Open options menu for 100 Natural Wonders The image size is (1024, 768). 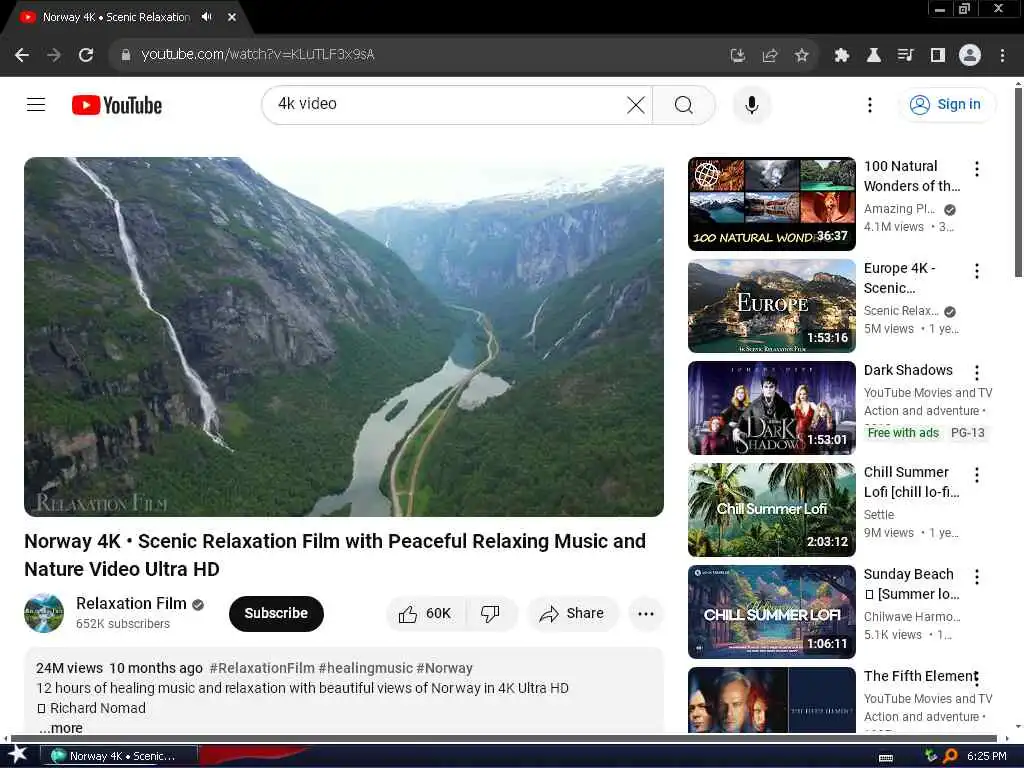pos(977,169)
